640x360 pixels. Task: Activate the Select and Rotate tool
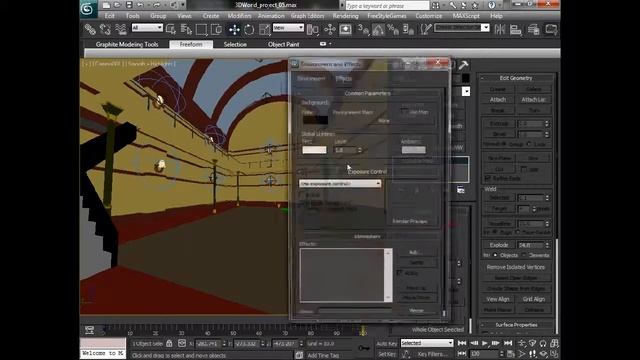(x=249, y=29)
